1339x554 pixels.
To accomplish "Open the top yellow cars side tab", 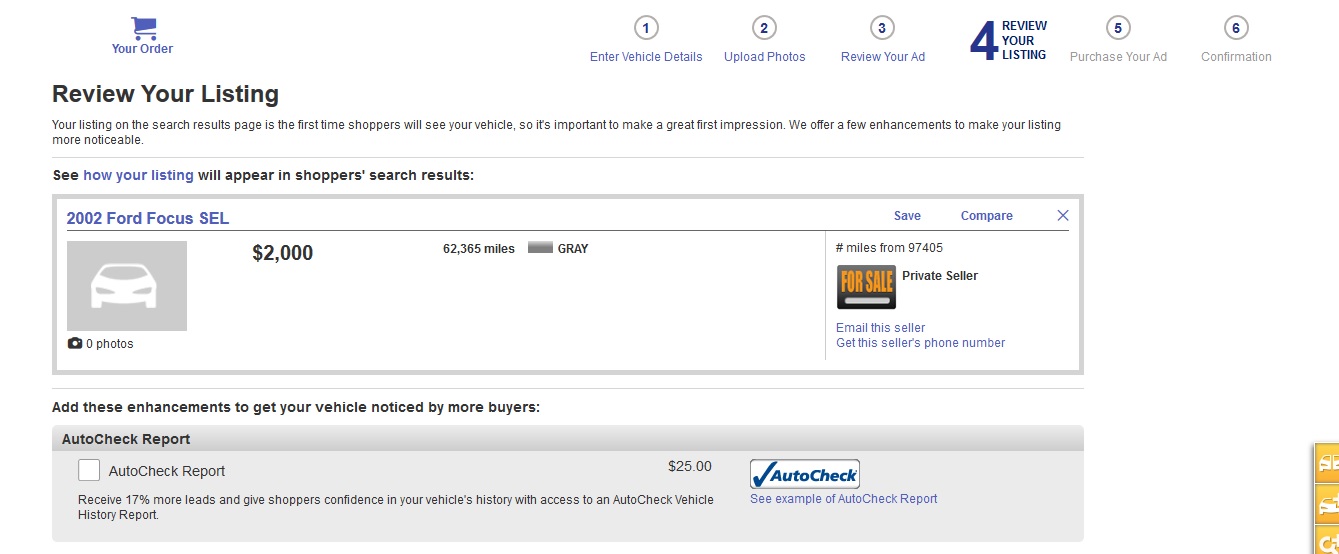I will click(x=1327, y=463).
